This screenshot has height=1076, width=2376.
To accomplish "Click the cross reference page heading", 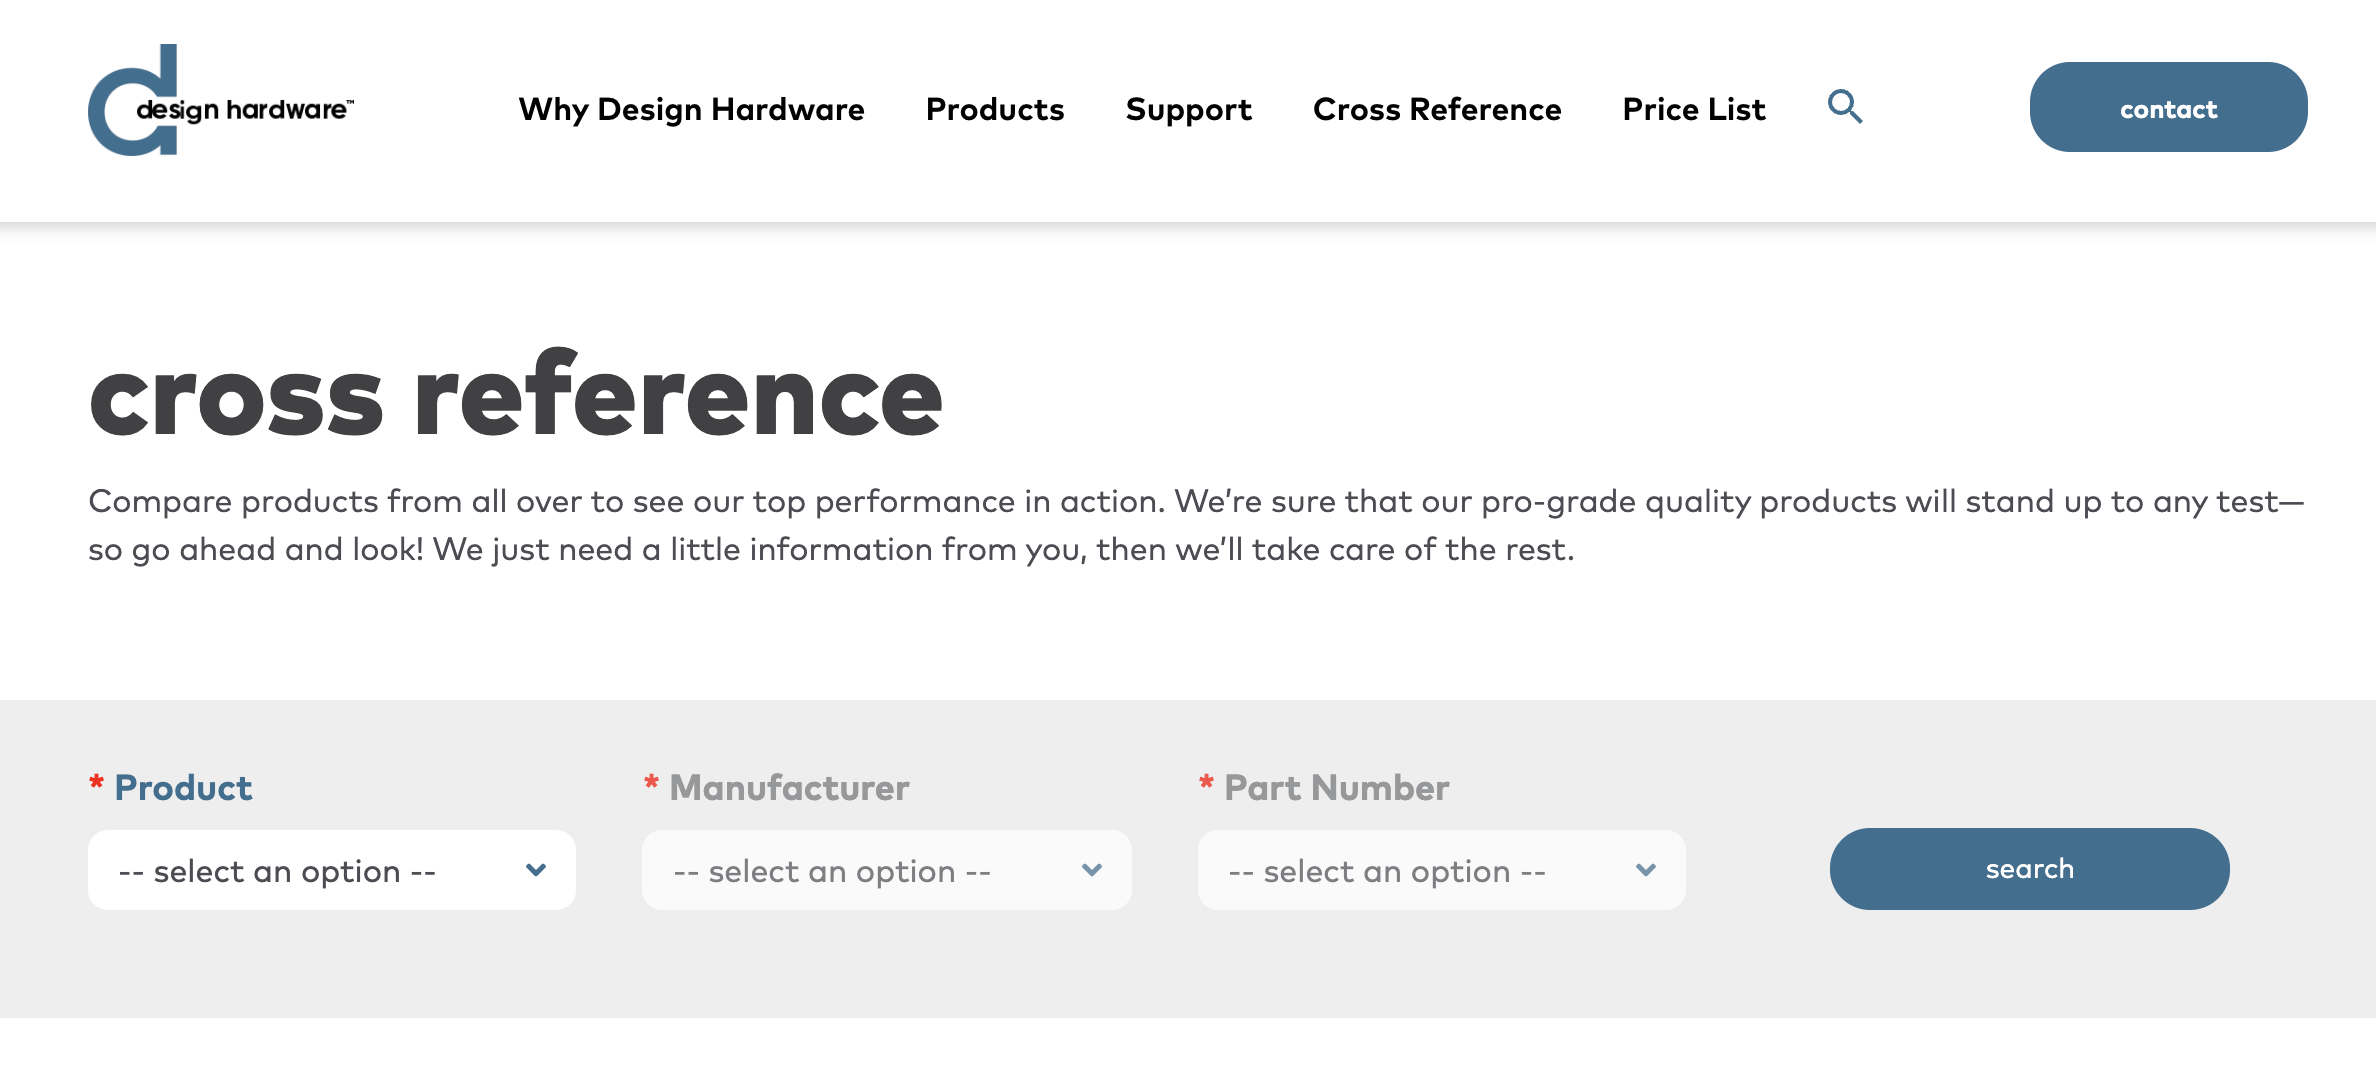I will (x=517, y=398).
